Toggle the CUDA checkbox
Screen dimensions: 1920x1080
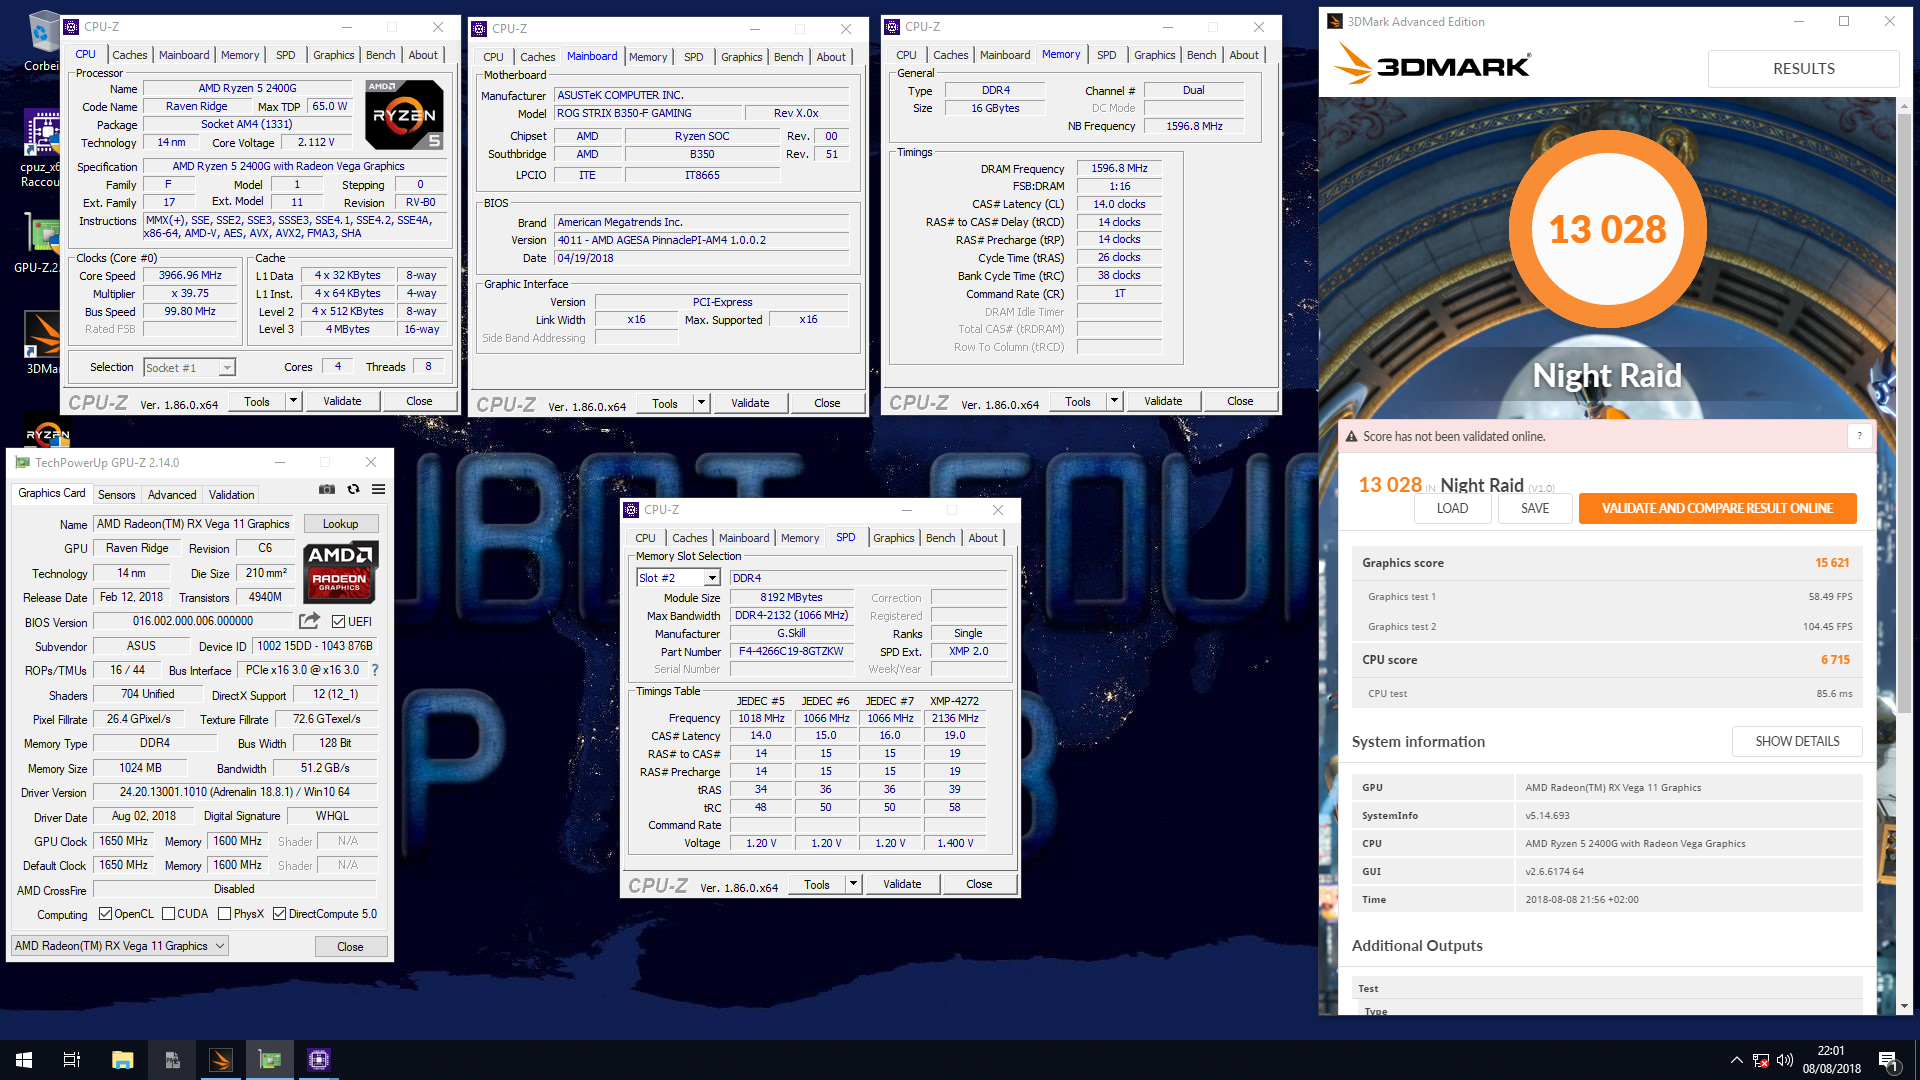coord(169,913)
